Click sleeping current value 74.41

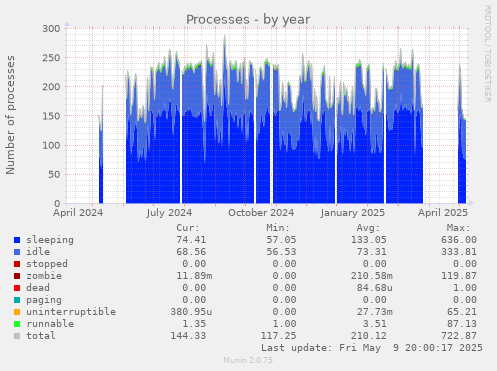191,240
